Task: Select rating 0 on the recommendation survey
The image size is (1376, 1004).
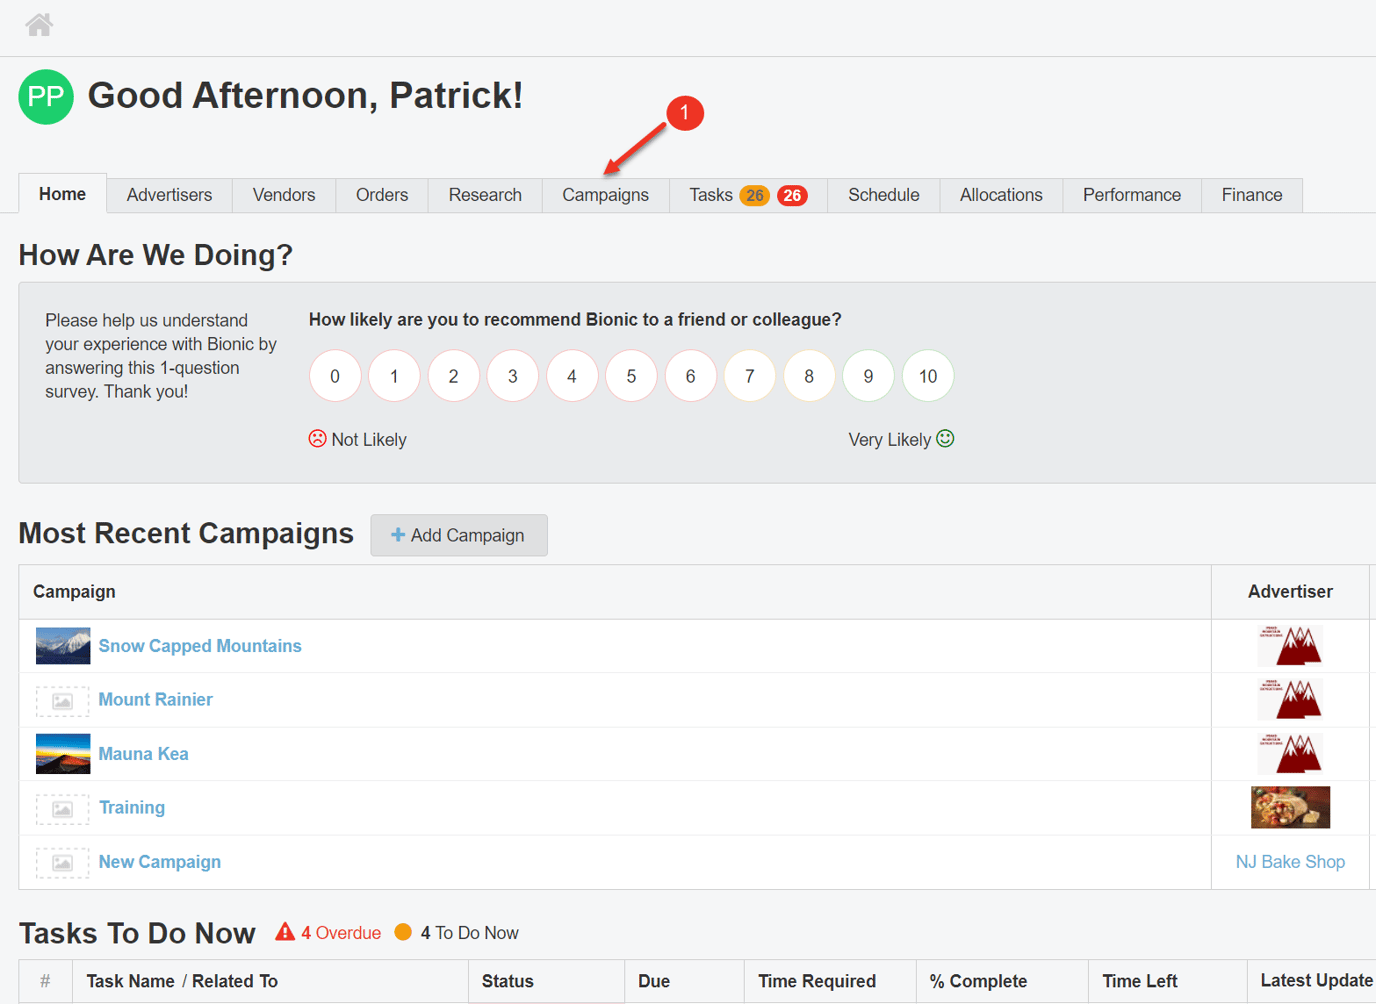Action: tap(335, 375)
